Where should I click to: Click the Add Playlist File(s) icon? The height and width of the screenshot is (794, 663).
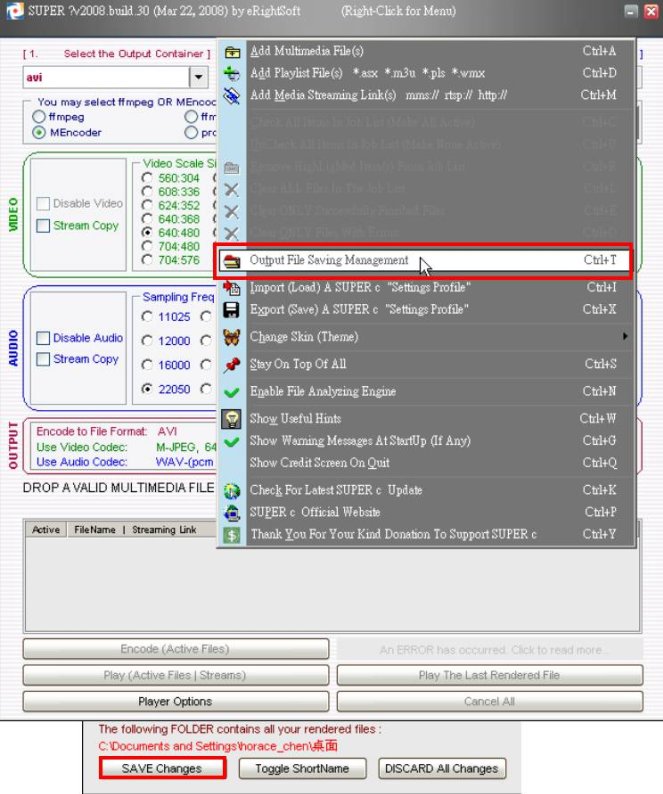[232, 73]
